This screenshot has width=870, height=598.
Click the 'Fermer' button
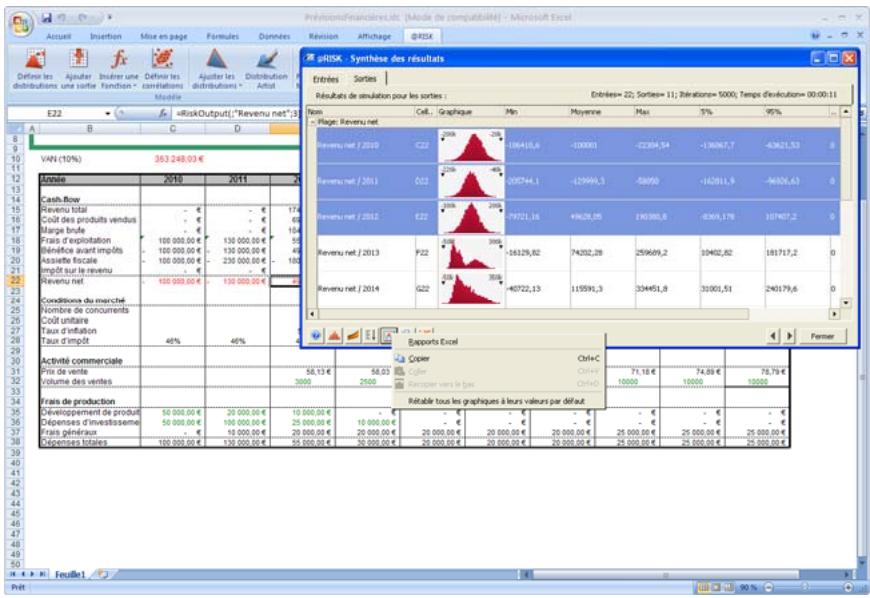pos(822,336)
